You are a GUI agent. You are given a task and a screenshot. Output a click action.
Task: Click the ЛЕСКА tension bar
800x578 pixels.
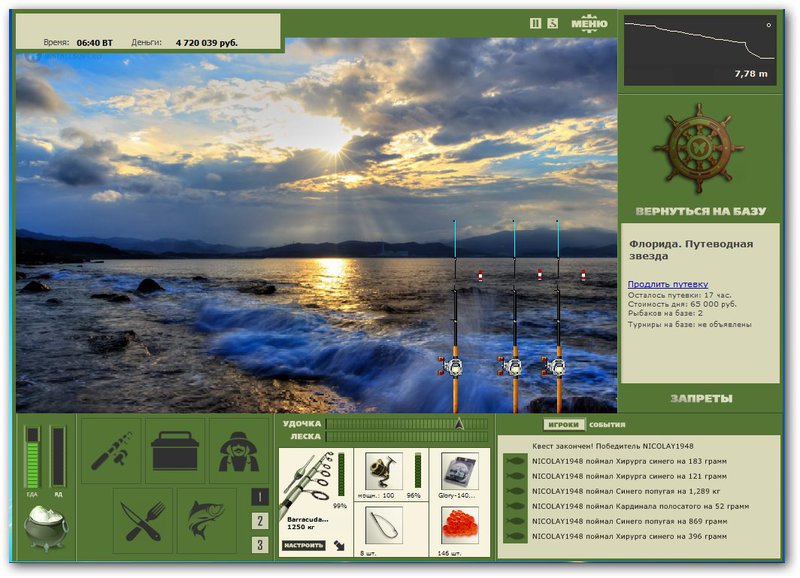pos(407,436)
